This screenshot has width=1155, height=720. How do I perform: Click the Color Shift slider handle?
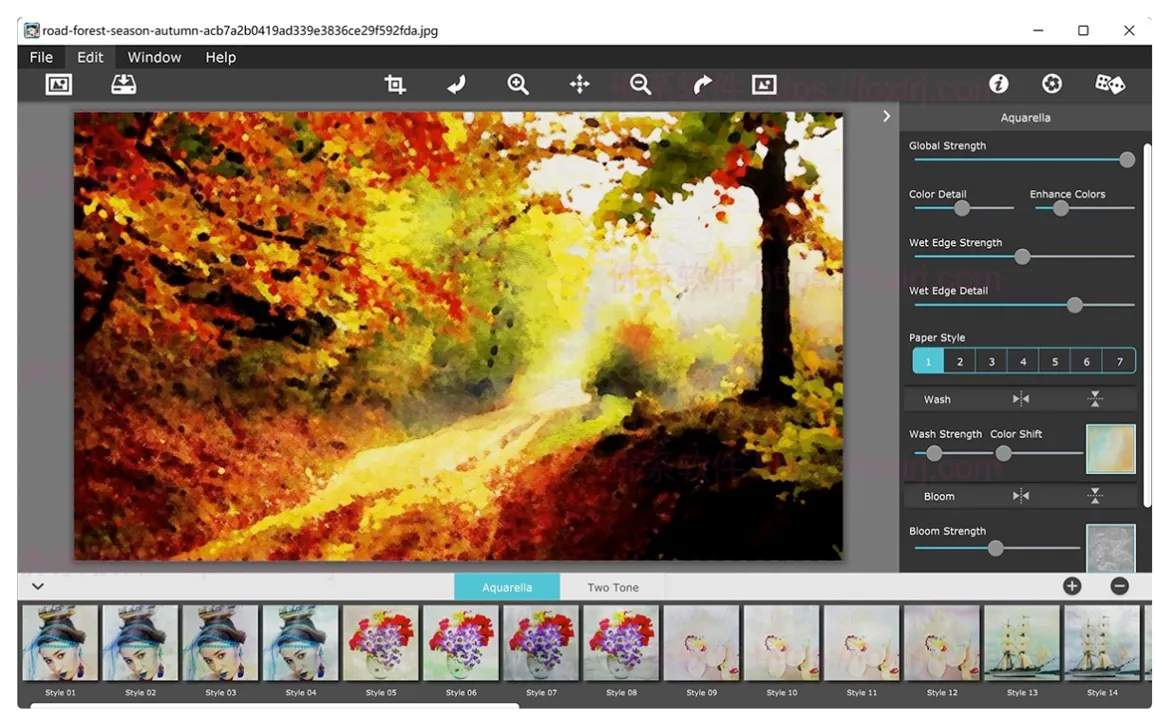pos(1003,454)
